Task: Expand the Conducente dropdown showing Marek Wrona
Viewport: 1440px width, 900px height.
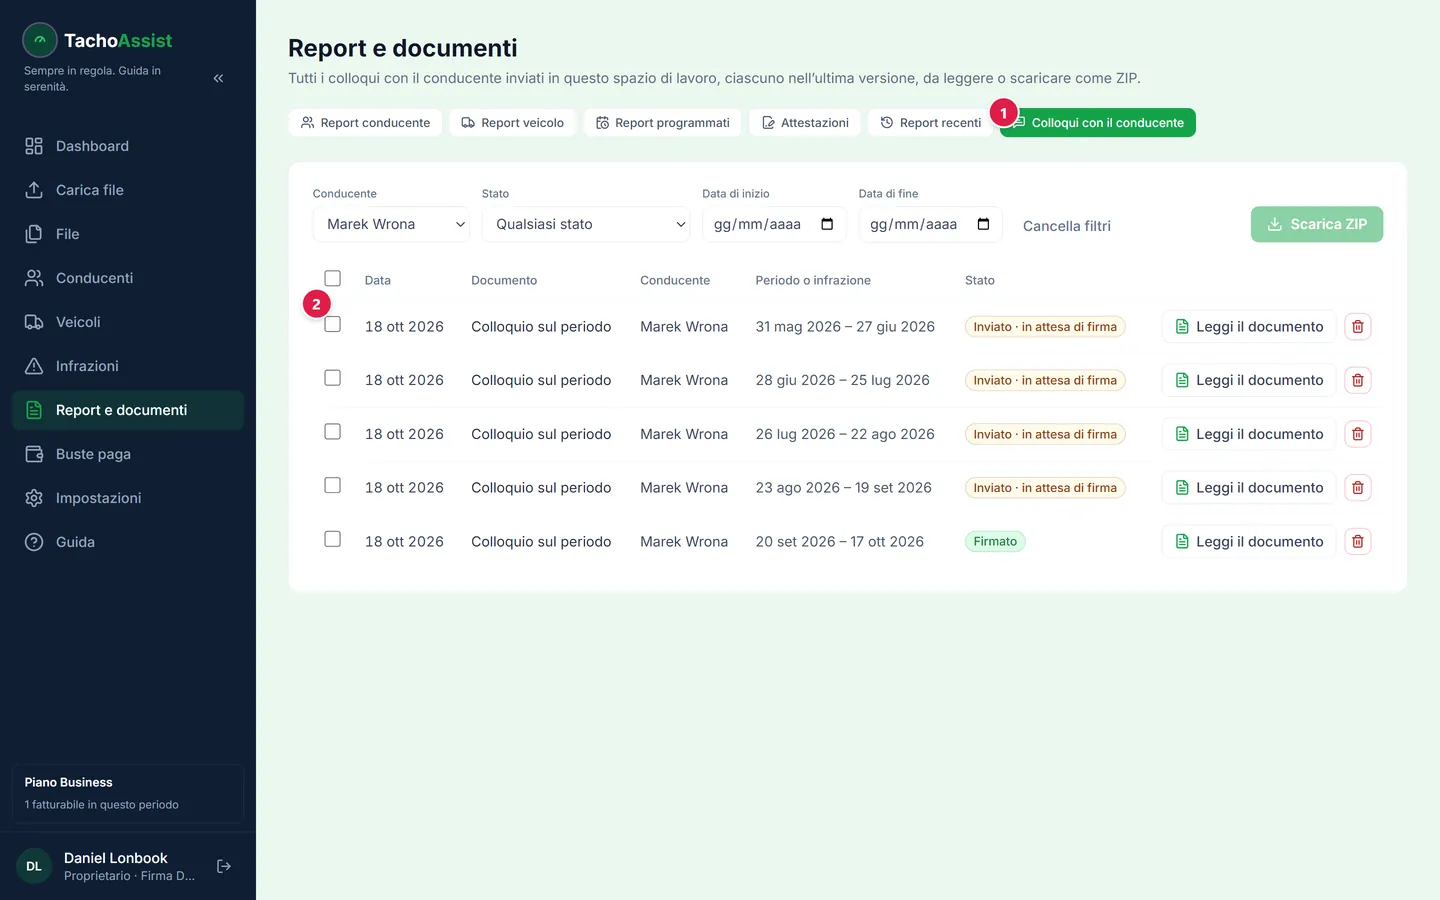Action: pos(391,224)
